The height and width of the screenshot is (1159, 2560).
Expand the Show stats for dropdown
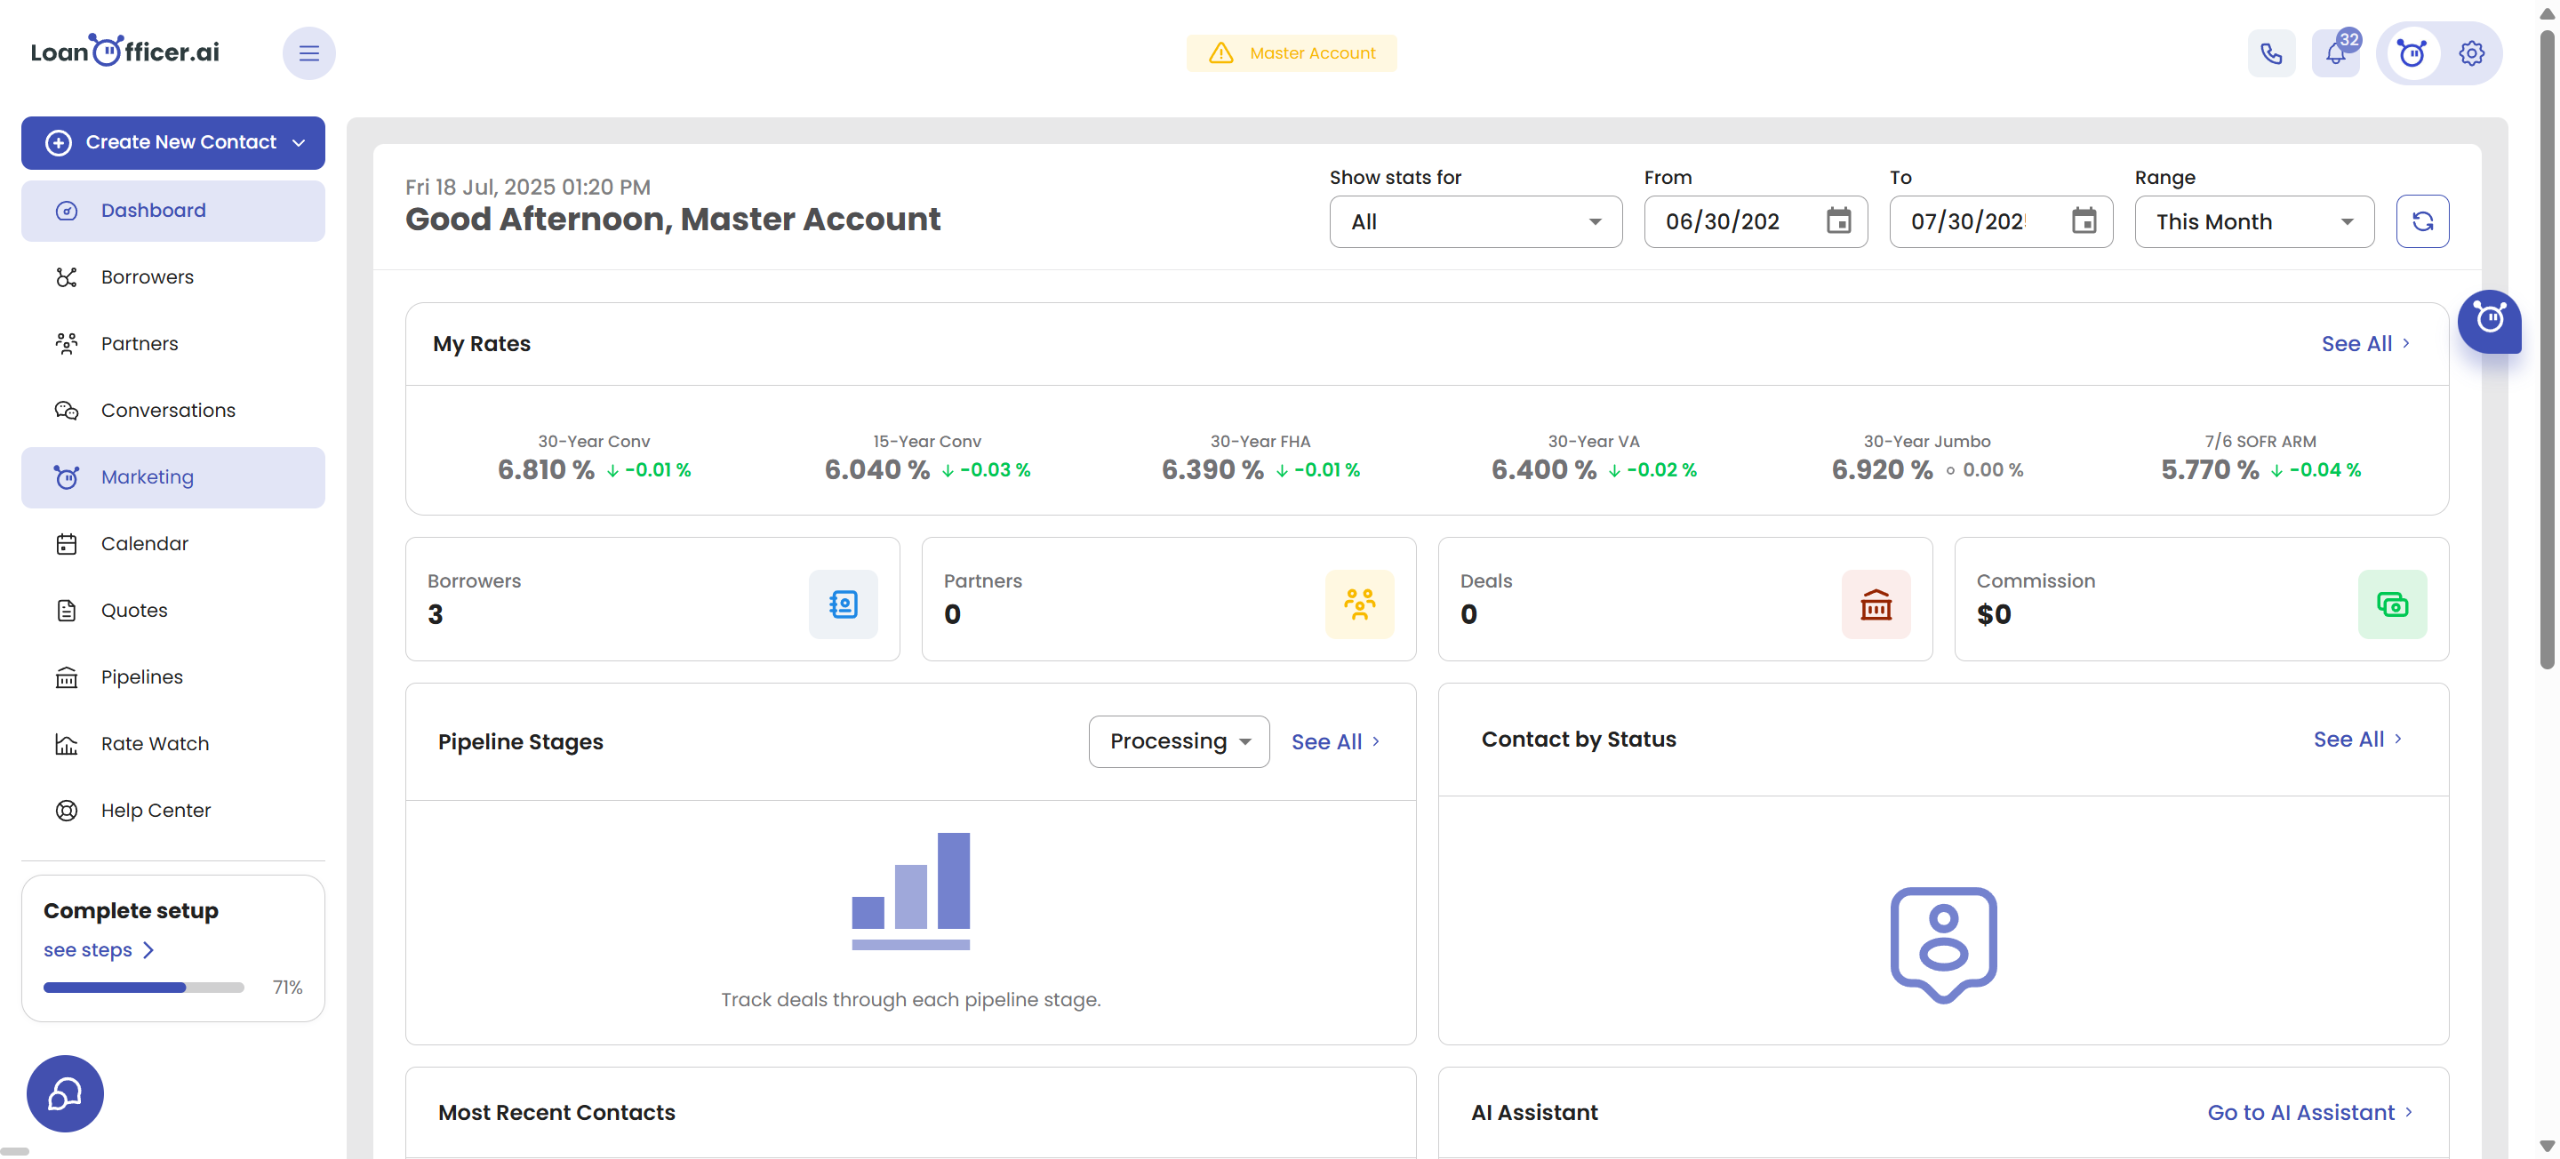pyautogui.click(x=1475, y=221)
